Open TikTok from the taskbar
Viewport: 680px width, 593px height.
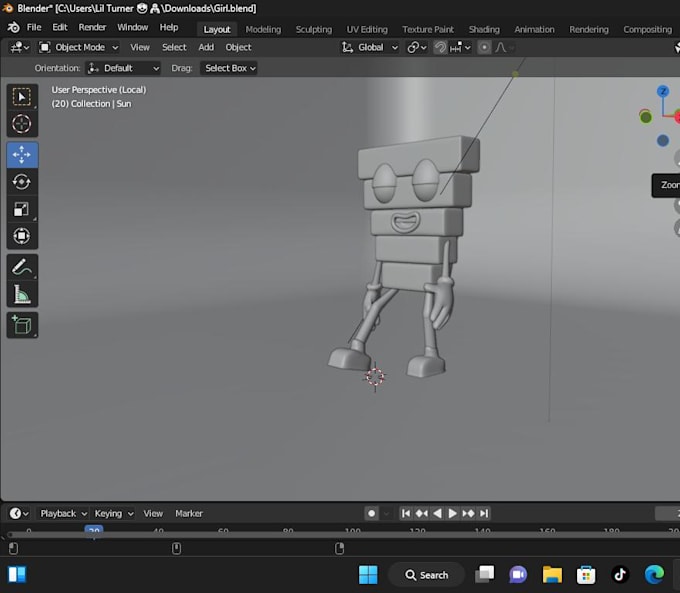tap(620, 575)
